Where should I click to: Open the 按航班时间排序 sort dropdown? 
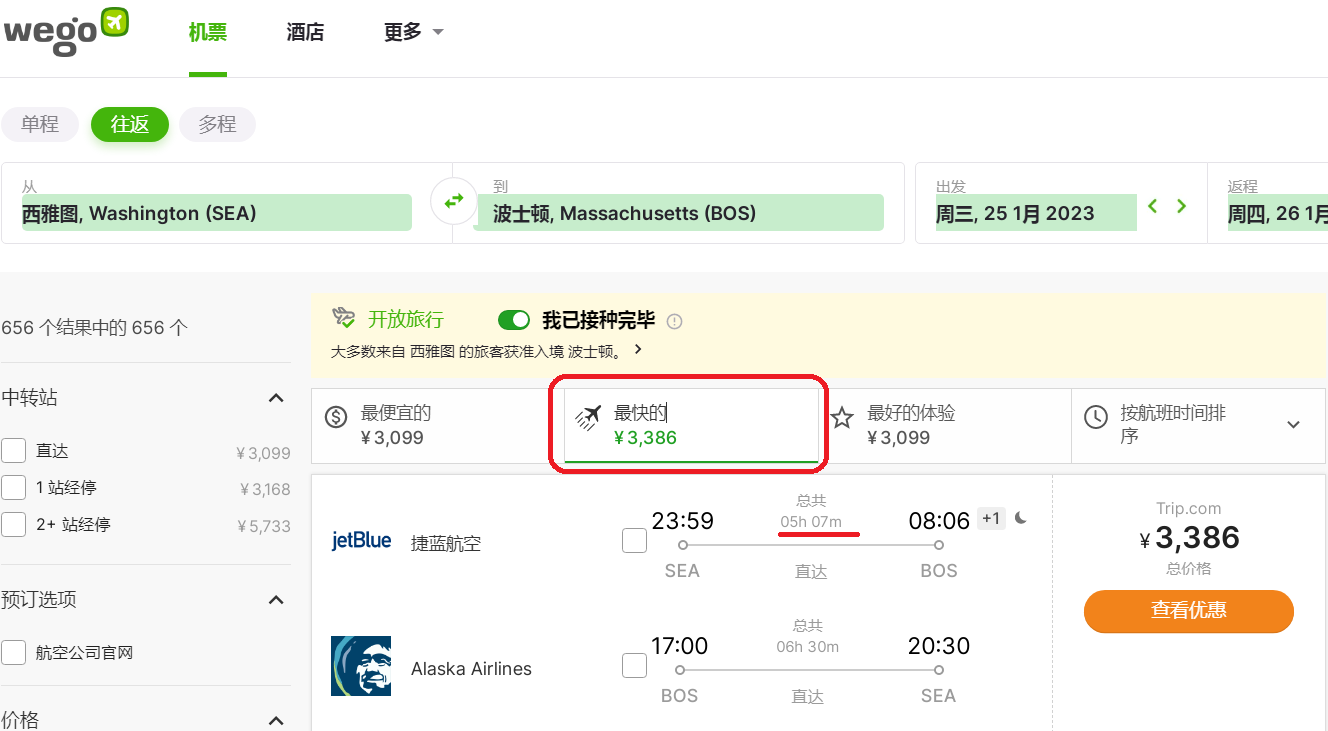[x=1198, y=425]
